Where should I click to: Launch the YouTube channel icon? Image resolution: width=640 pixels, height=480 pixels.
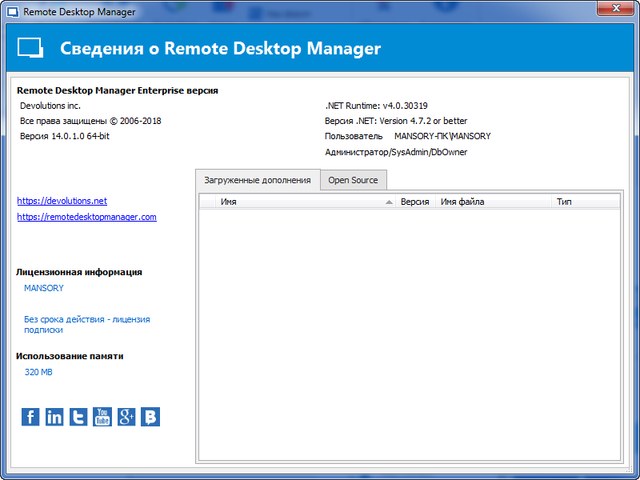102,417
